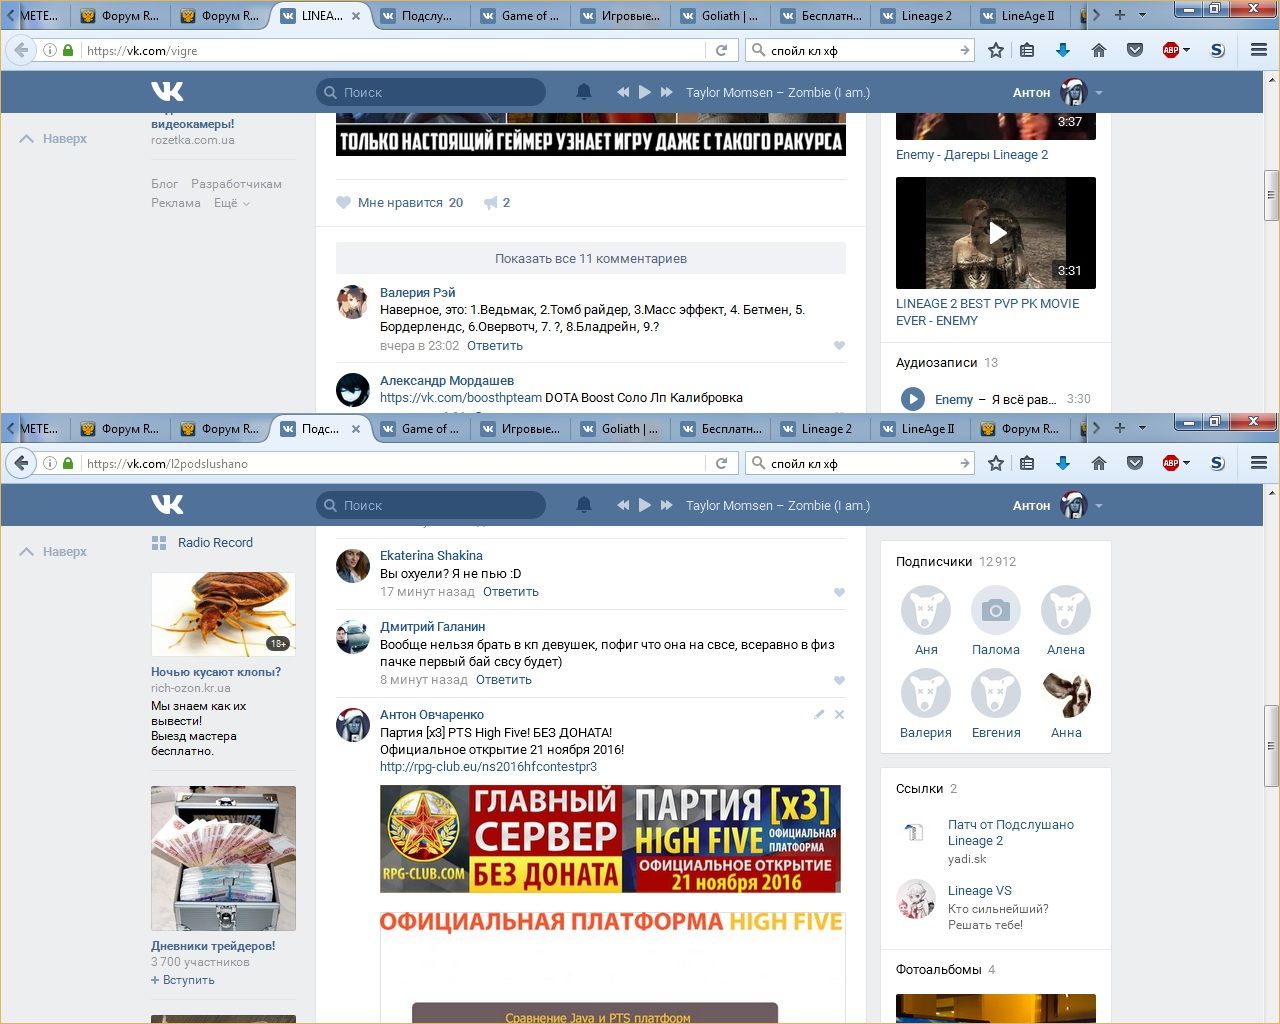Play the Enemy audio track
The width and height of the screenshot is (1280, 1024).
(912, 399)
